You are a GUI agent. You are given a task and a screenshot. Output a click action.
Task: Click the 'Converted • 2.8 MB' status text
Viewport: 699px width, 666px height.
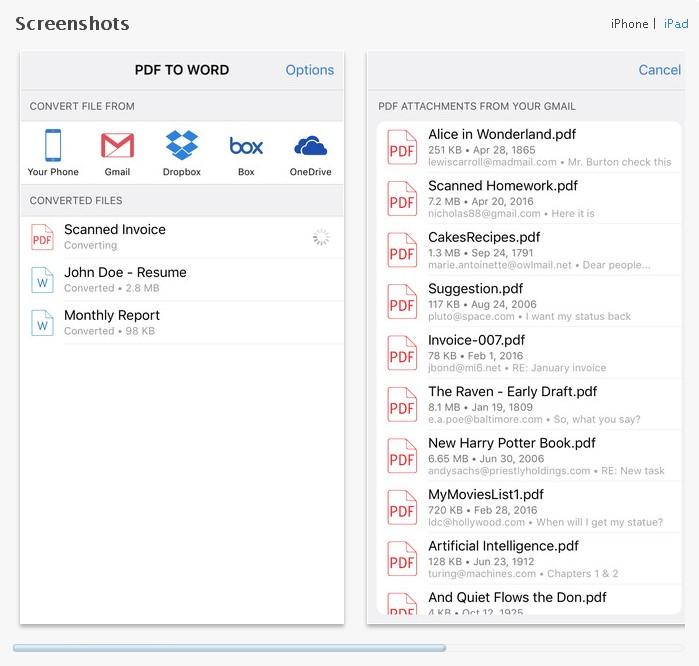point(111,288)
